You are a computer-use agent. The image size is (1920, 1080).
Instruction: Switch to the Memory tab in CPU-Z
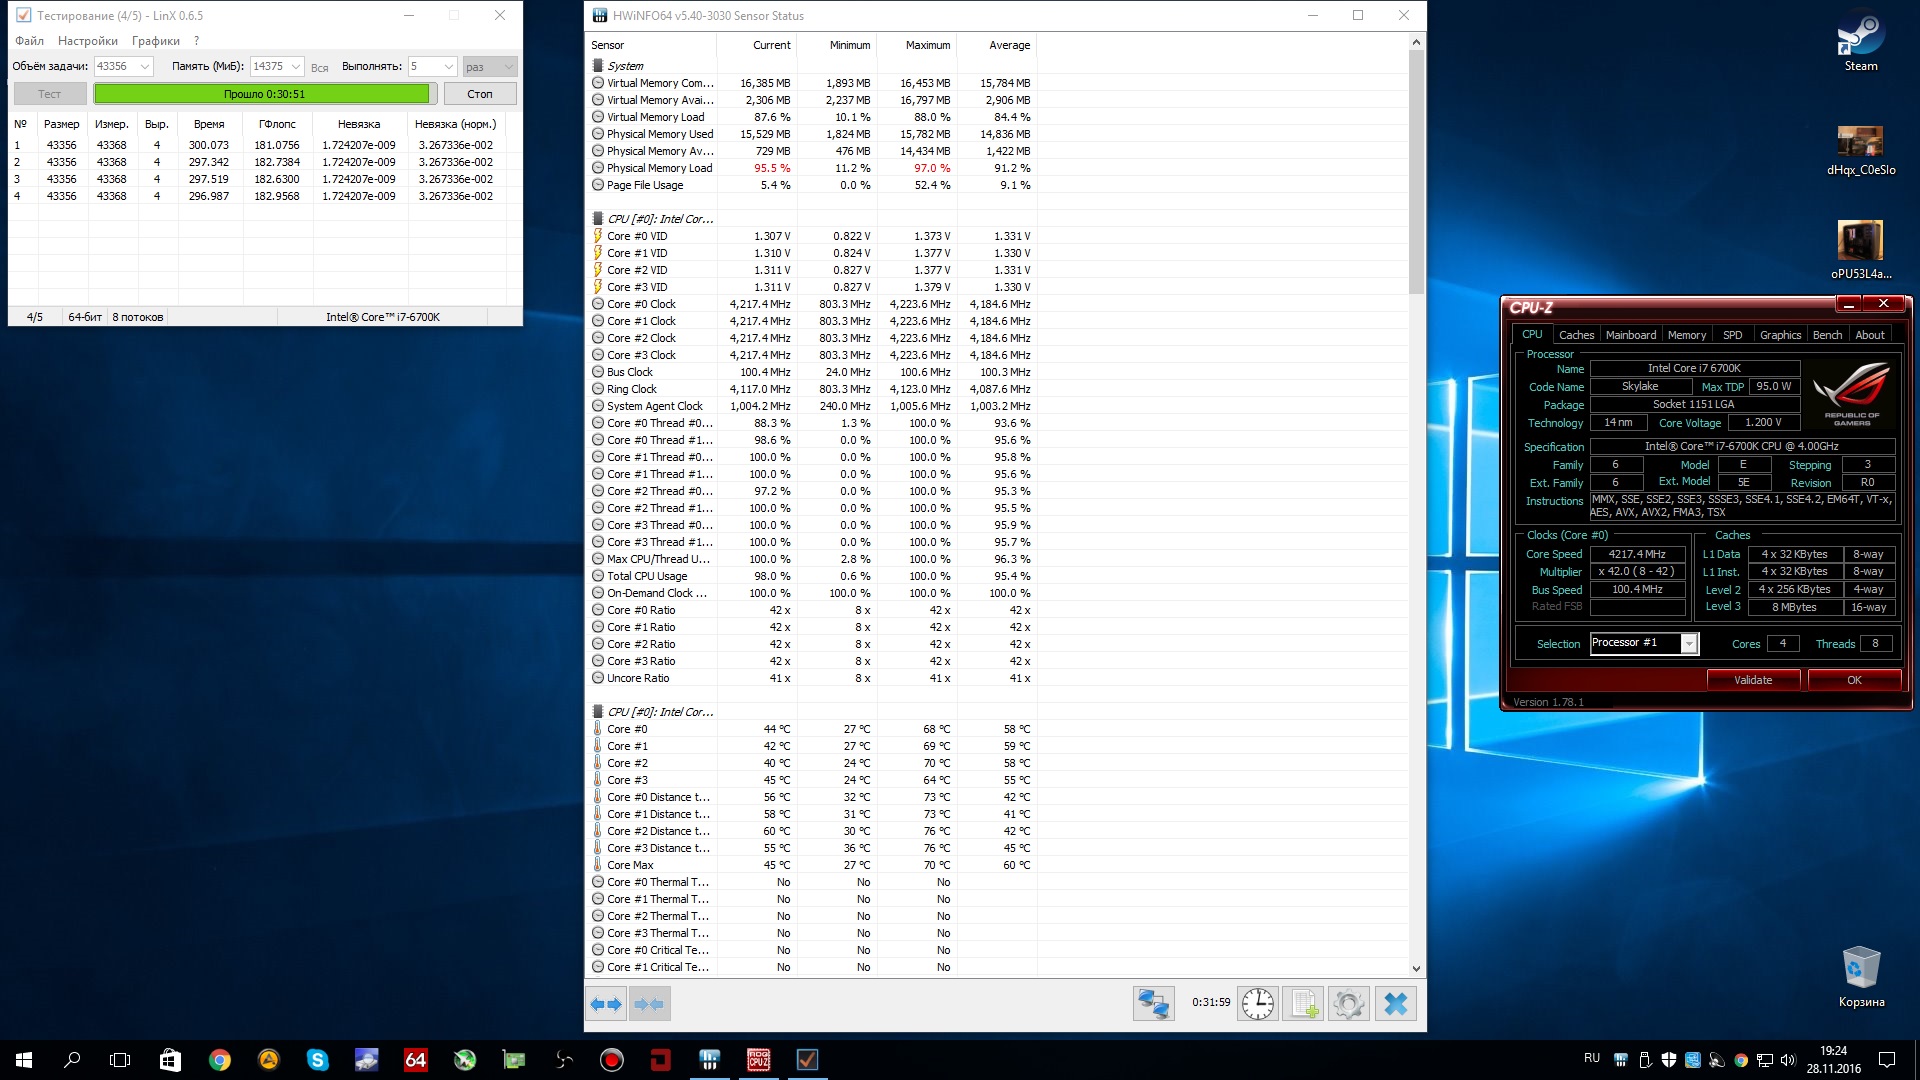(x=1686, y=335)
